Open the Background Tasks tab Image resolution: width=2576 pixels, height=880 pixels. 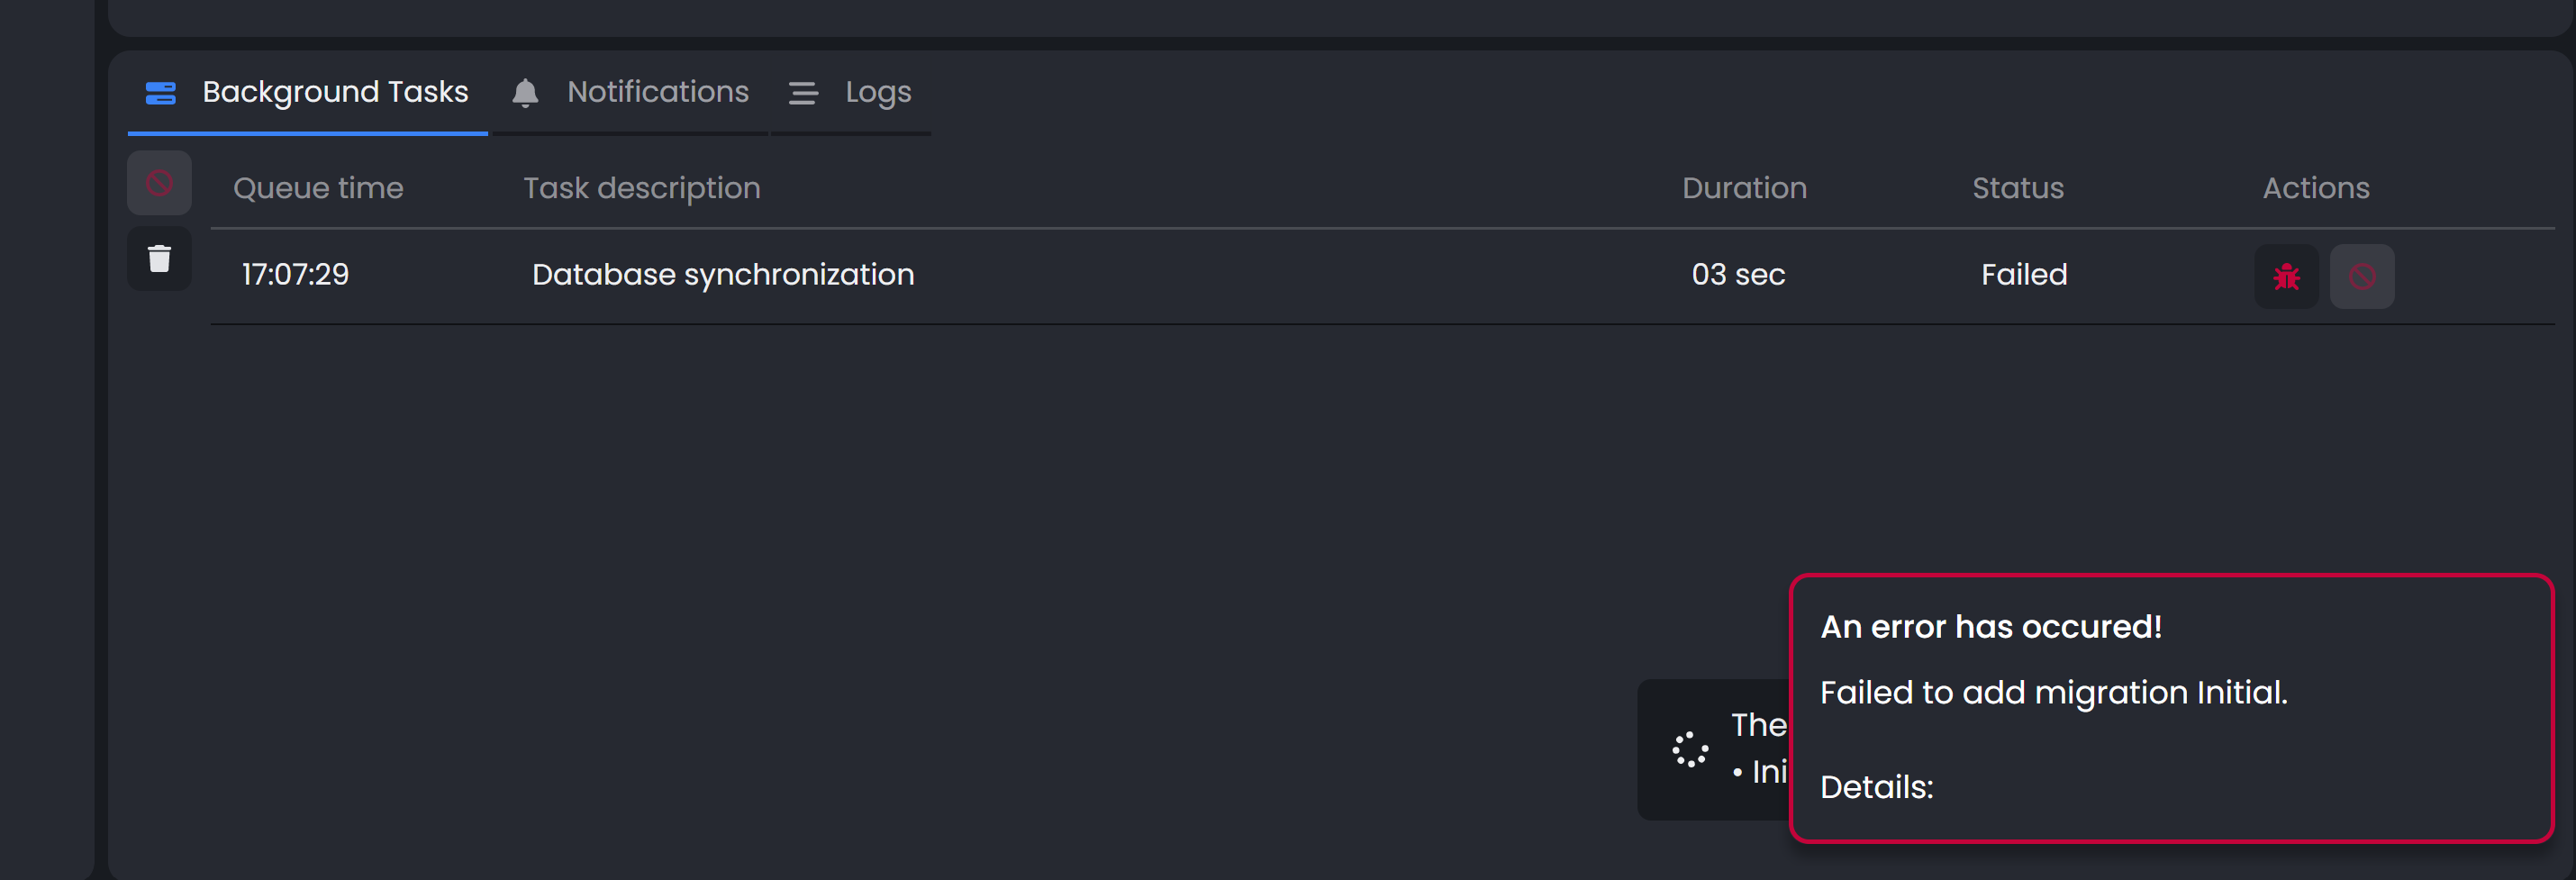coord(334,92)
